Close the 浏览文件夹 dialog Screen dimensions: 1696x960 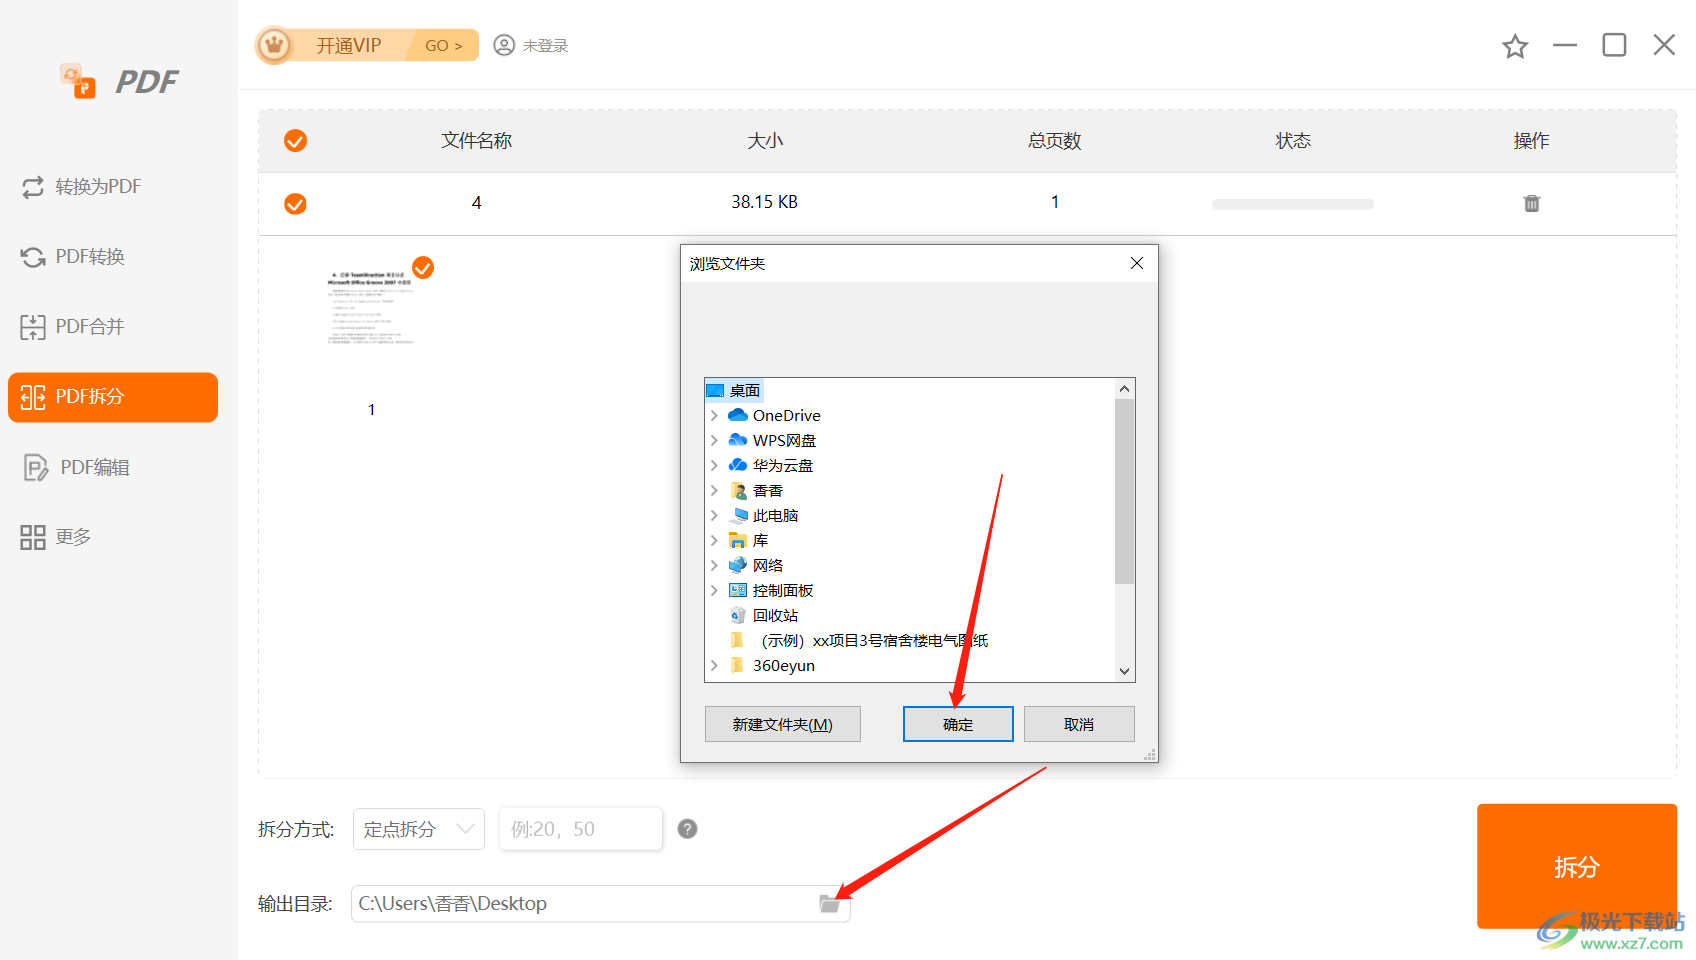(1137, 263)
